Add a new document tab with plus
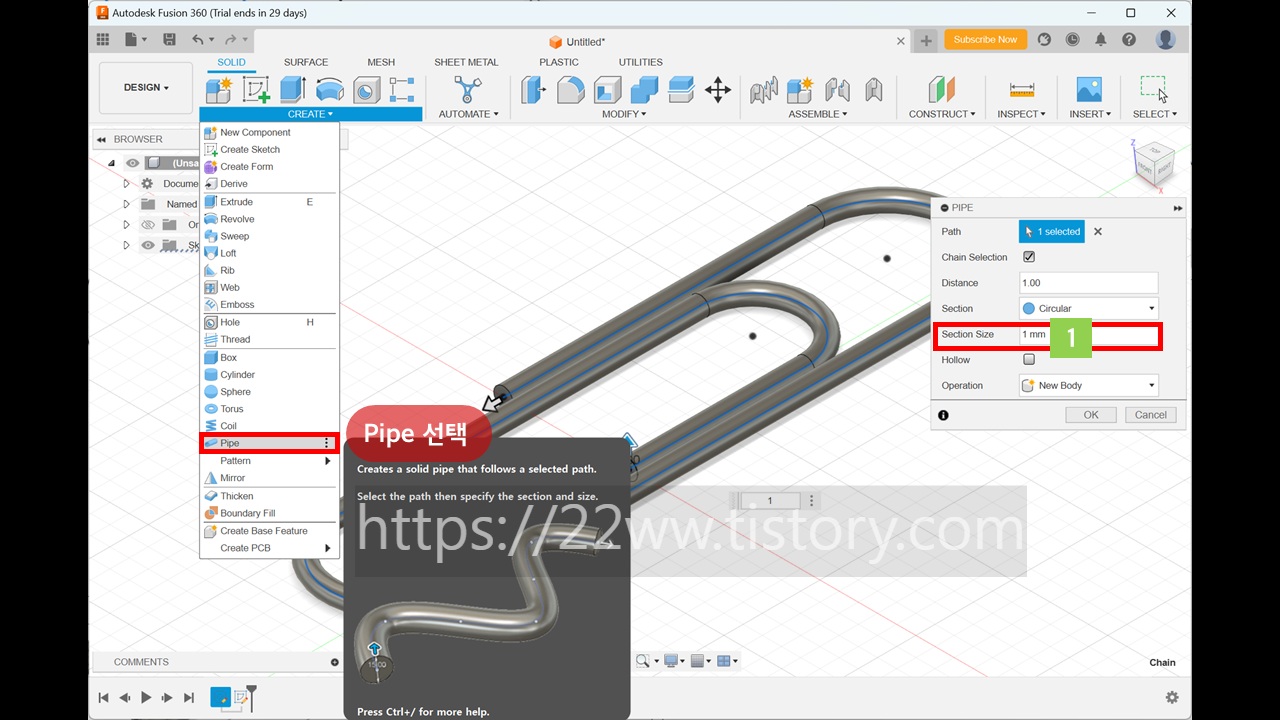Screen dimensions: 1280x720 [x=926, y=41]
